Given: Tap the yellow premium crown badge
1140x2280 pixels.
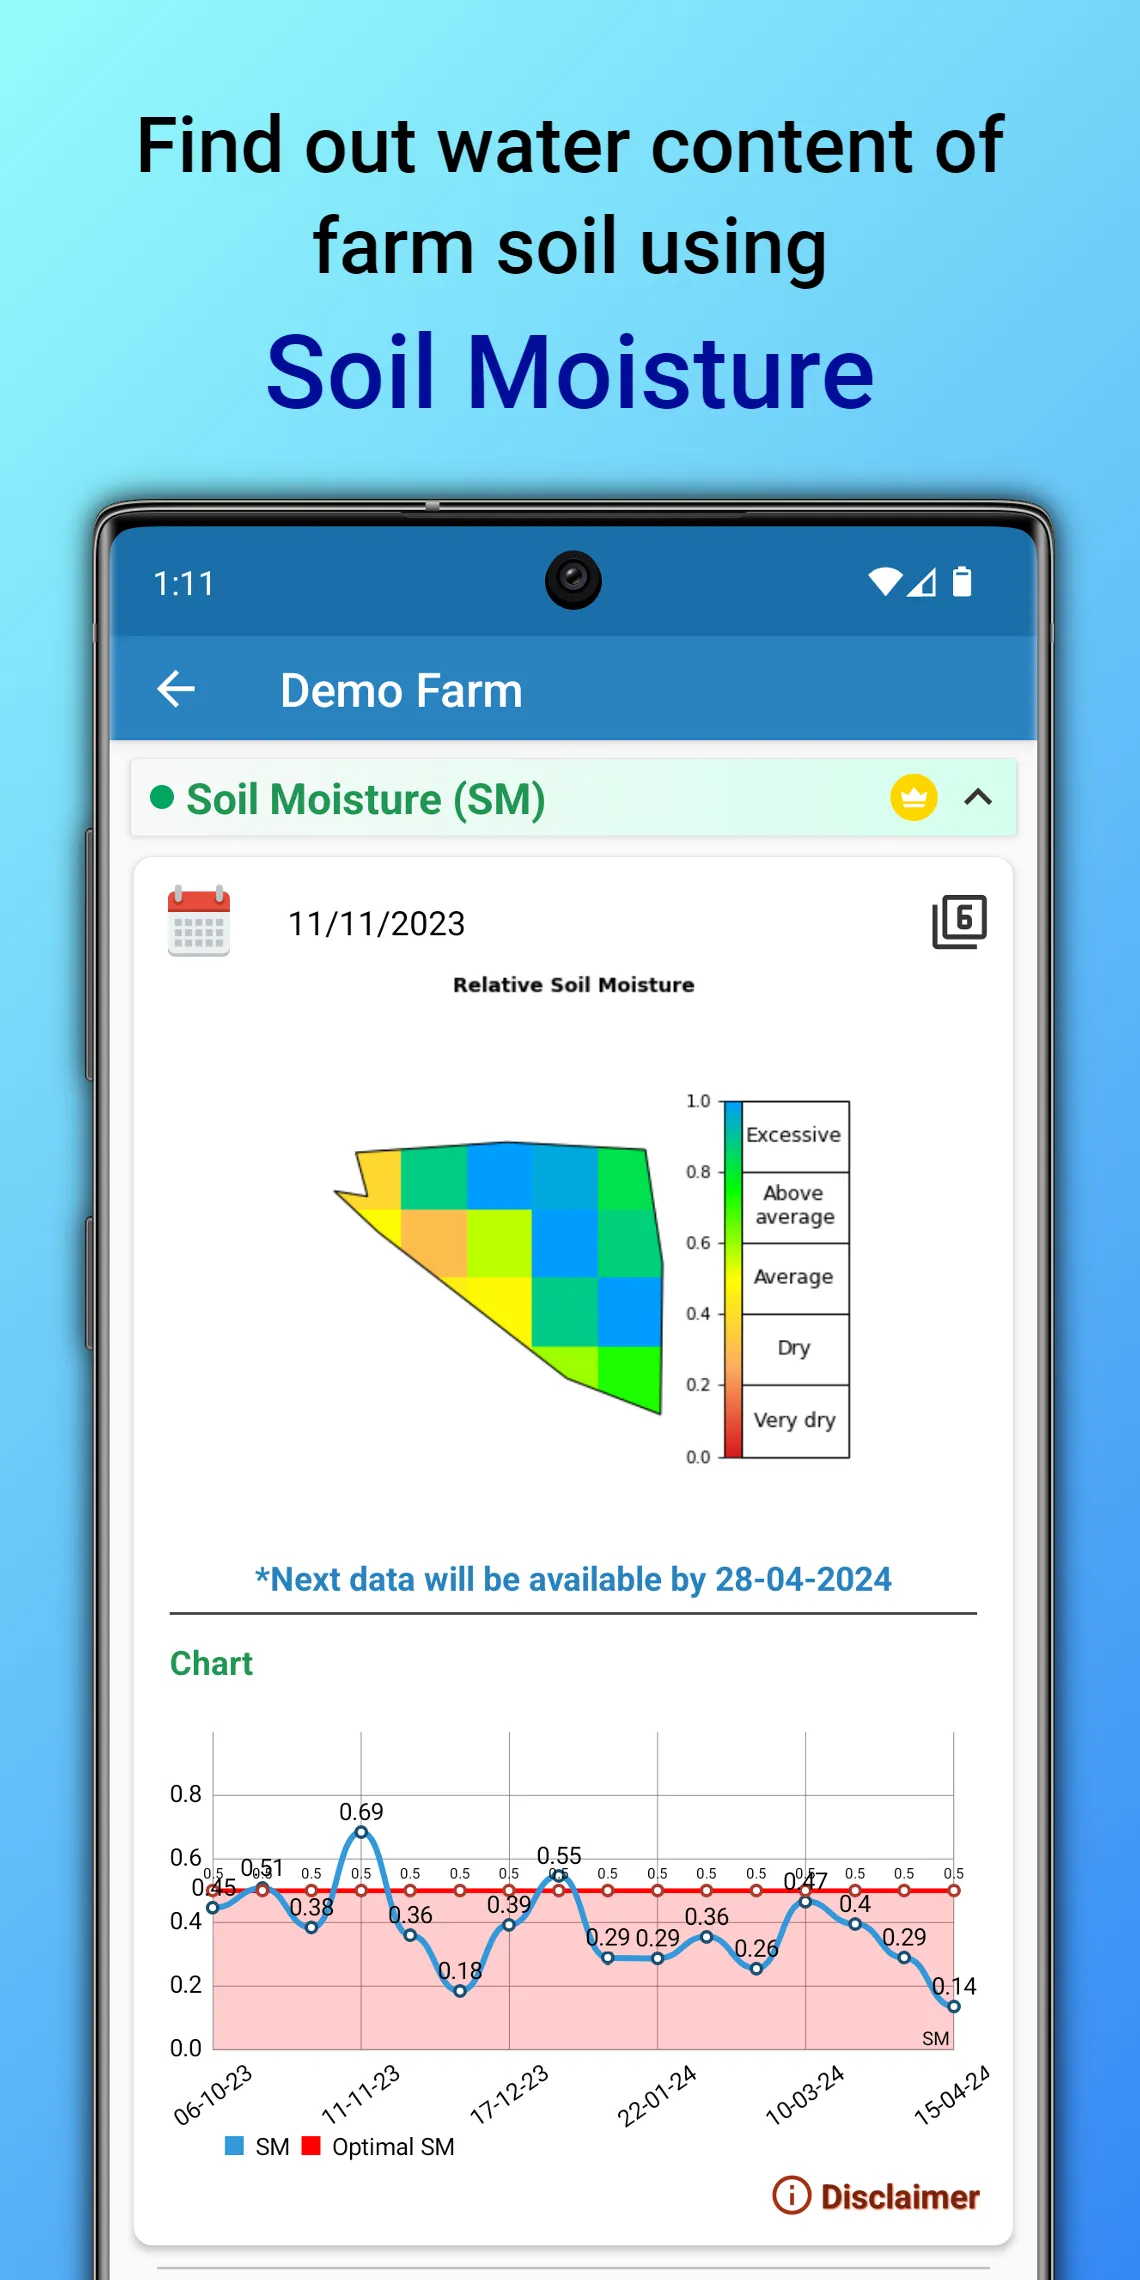Looking at the screenshot, I should [x=914, y=798].
